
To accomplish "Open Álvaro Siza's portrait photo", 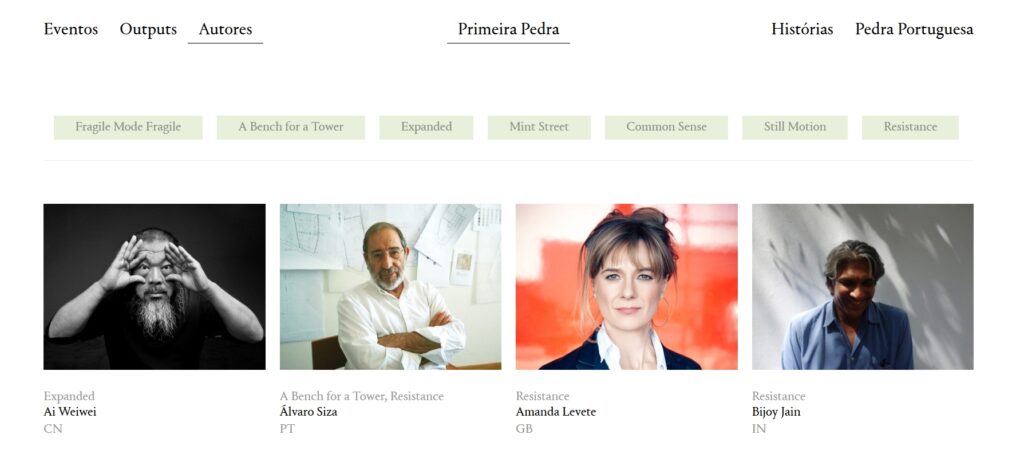I will (391, 287).
